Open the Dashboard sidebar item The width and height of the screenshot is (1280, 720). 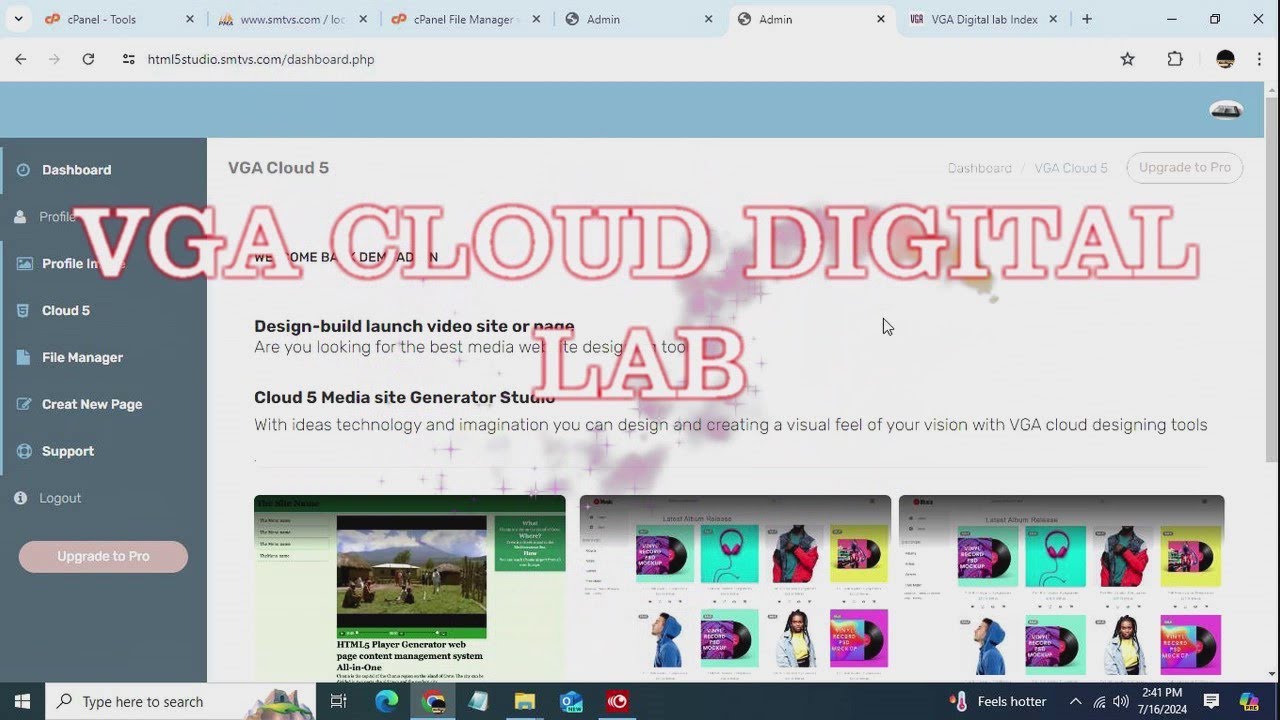(x=76, y=170)
